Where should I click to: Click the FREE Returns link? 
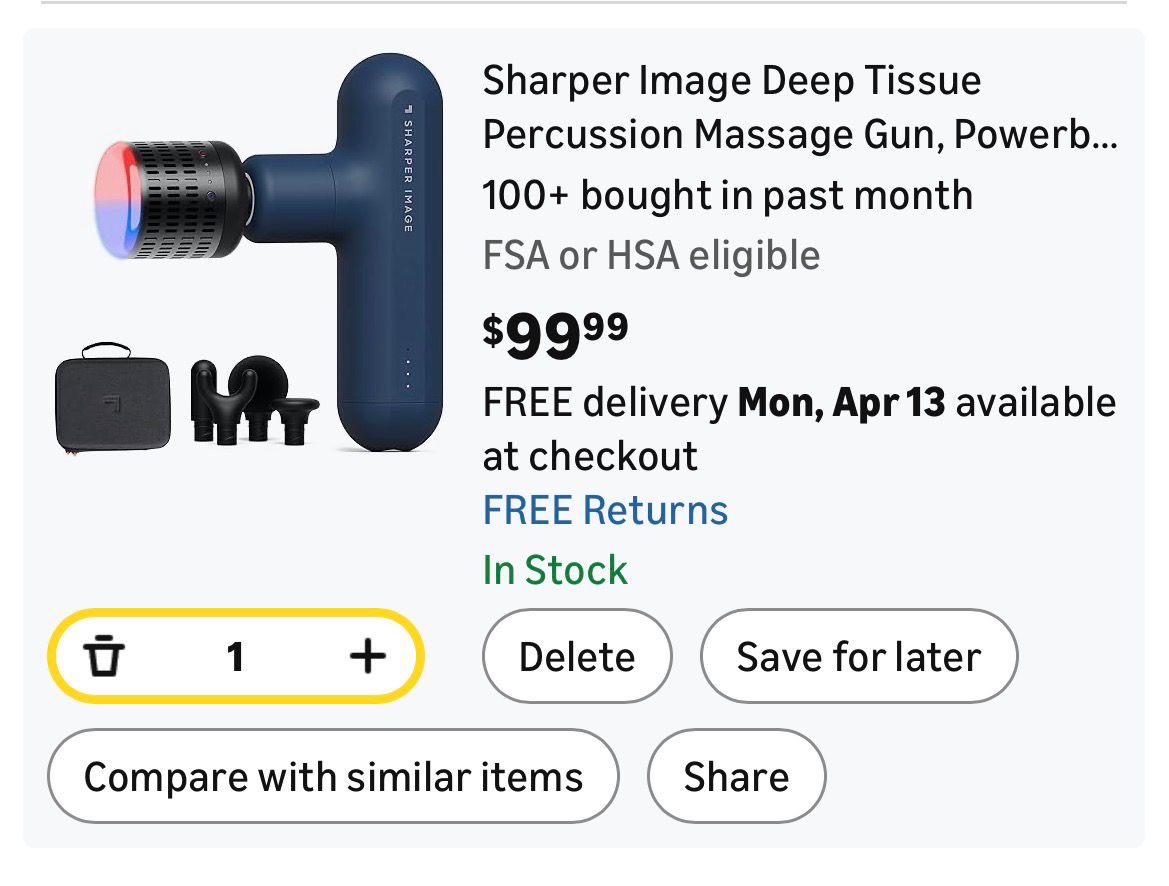click(605, 510)
